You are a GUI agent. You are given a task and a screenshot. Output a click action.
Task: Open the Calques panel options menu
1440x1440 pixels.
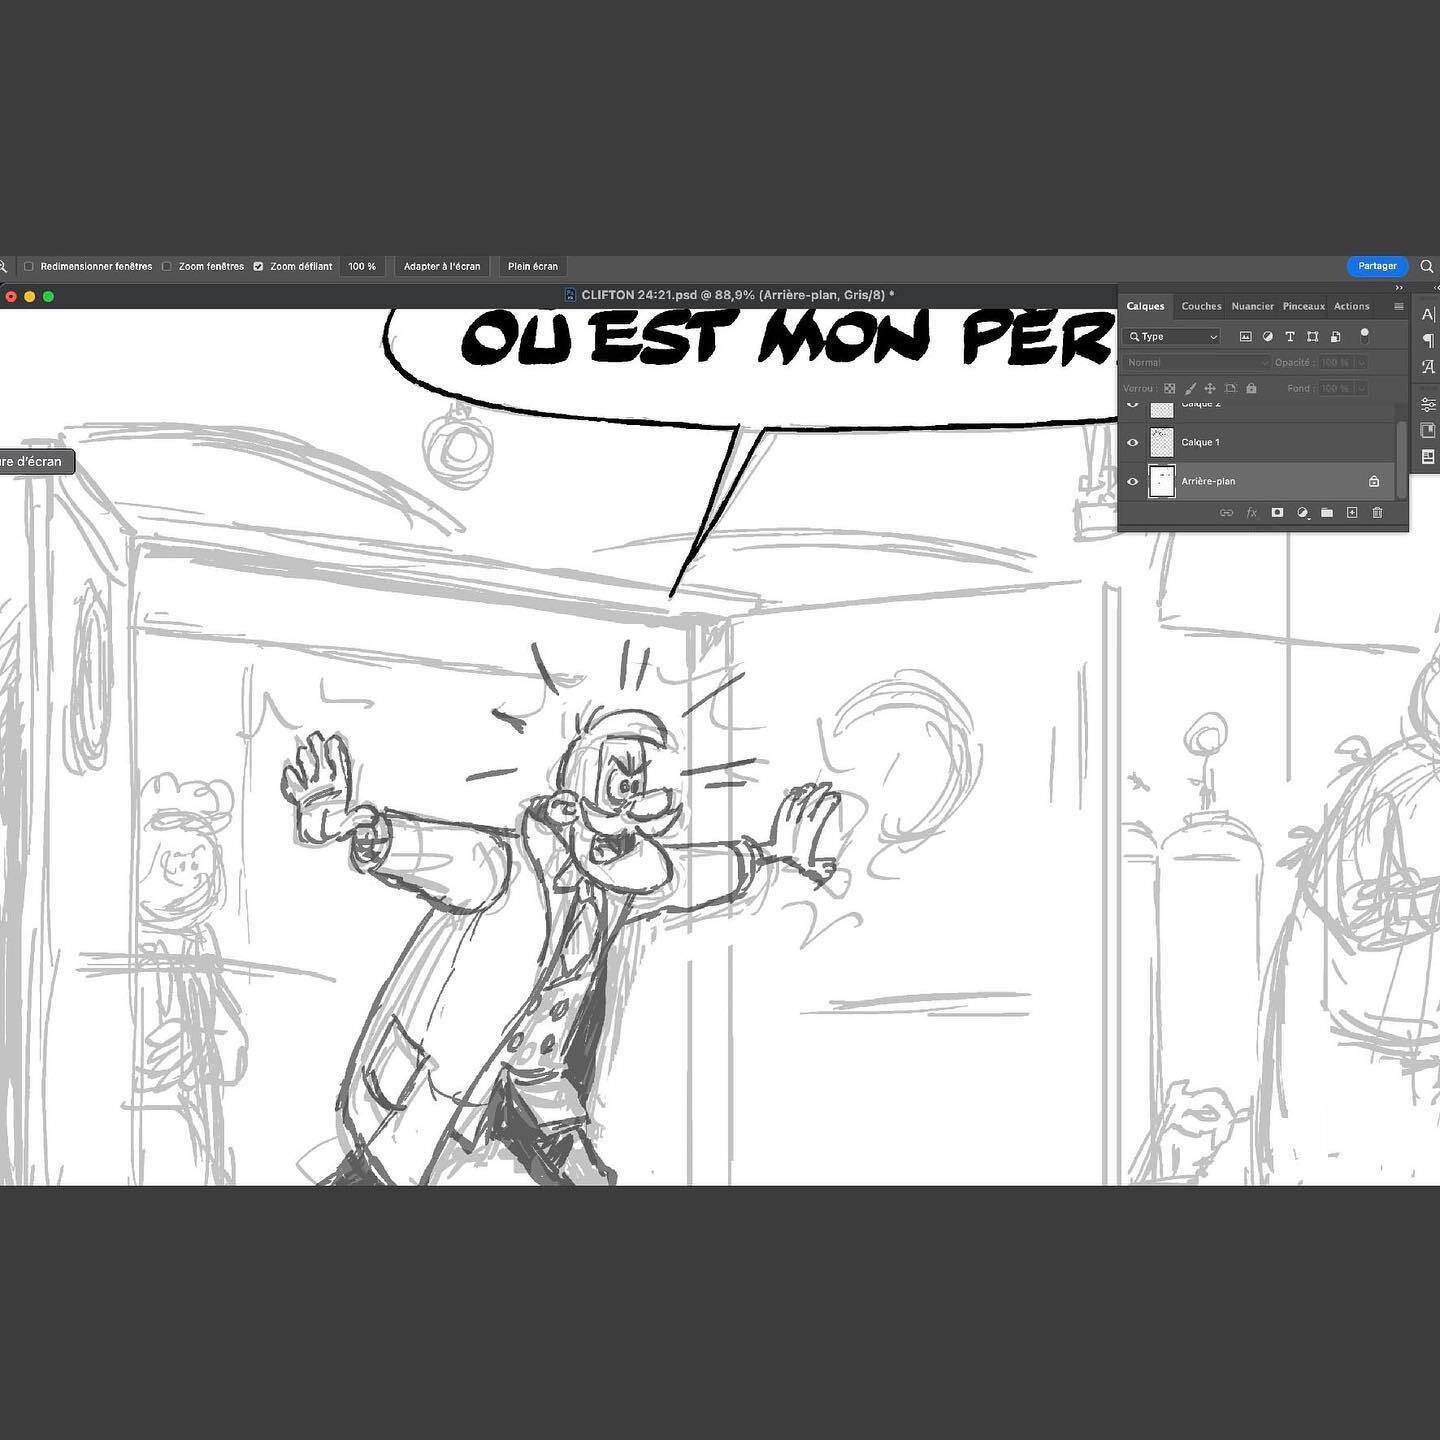coord(1399,306)
